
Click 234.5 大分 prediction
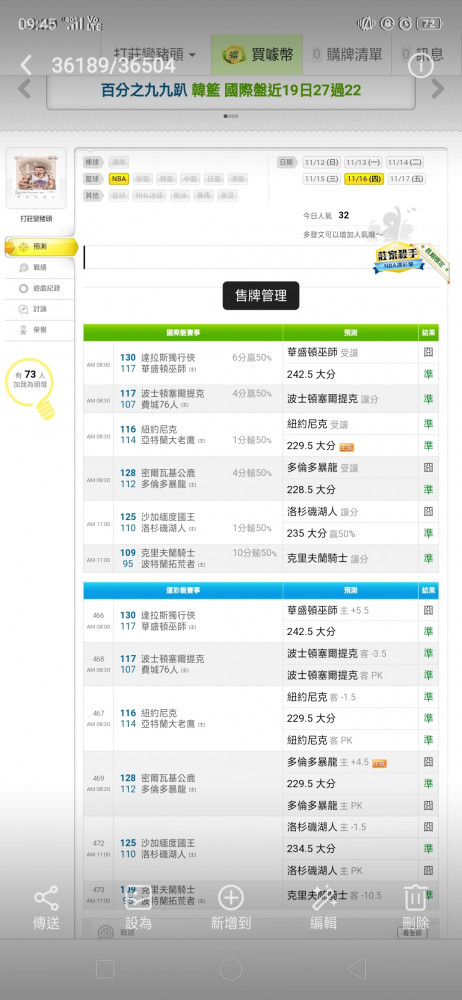311,849
